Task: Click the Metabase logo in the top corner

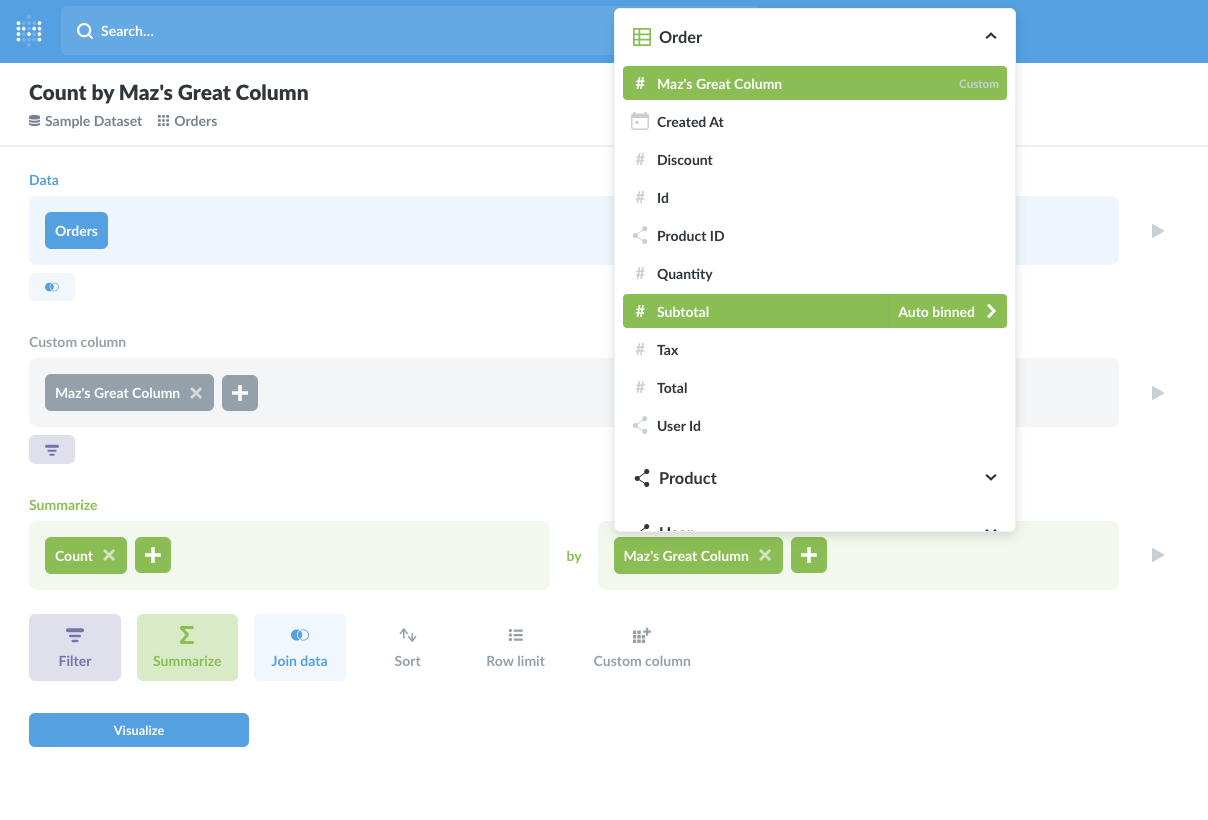Action: tap(28, 31)
